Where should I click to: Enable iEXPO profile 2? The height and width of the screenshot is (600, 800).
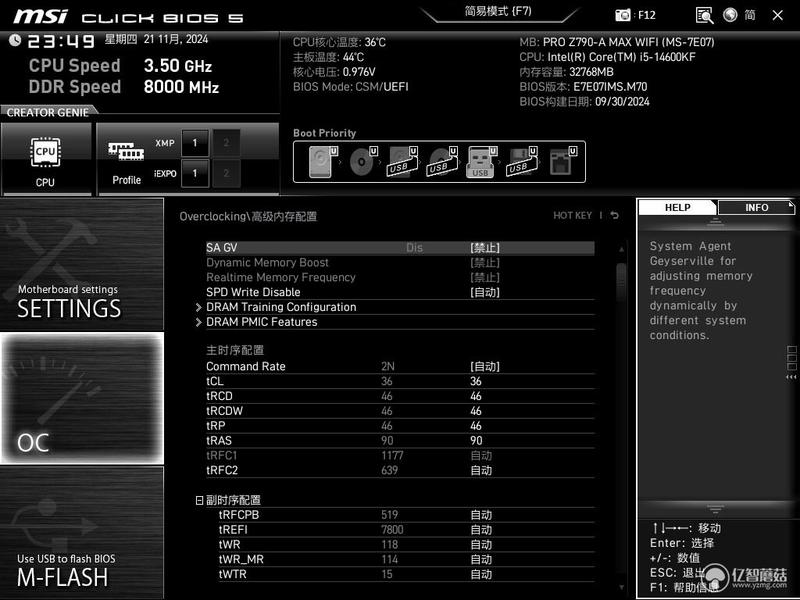tap(226, 173)
